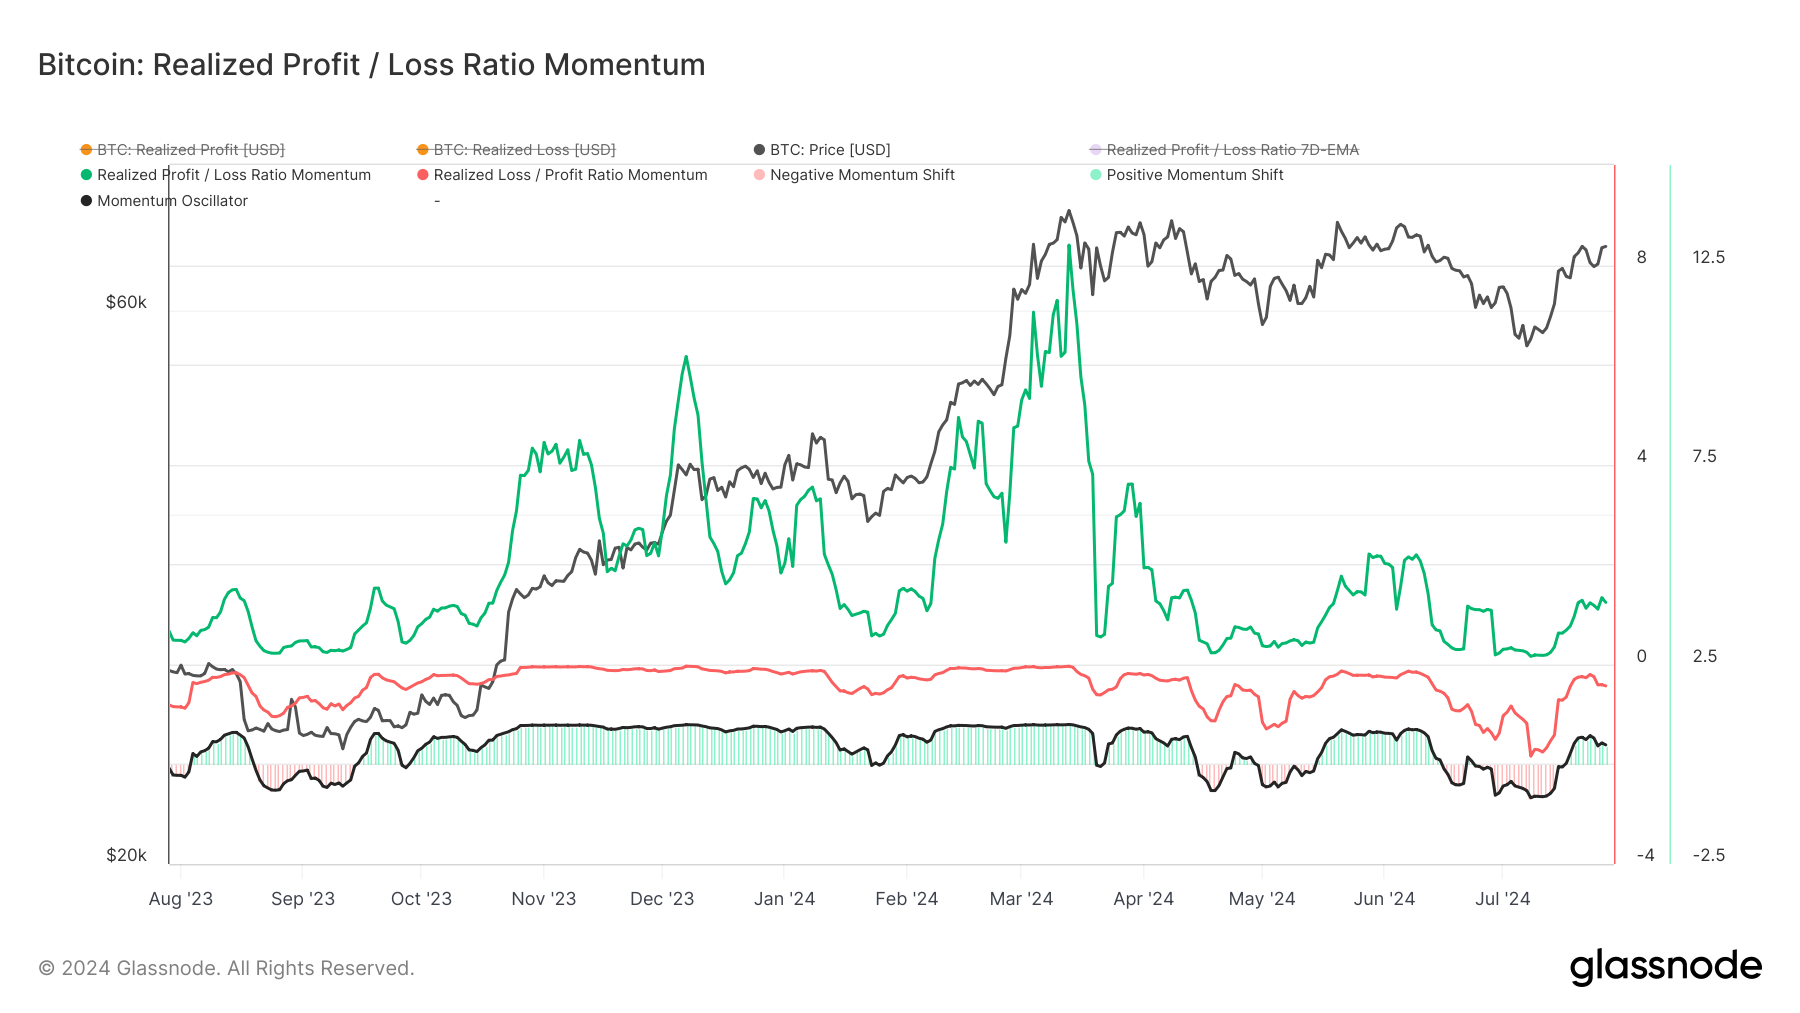Click the Jun '24 date axis label
This screenshot has width=1800, height=1013.
[x=1384, y=899]
